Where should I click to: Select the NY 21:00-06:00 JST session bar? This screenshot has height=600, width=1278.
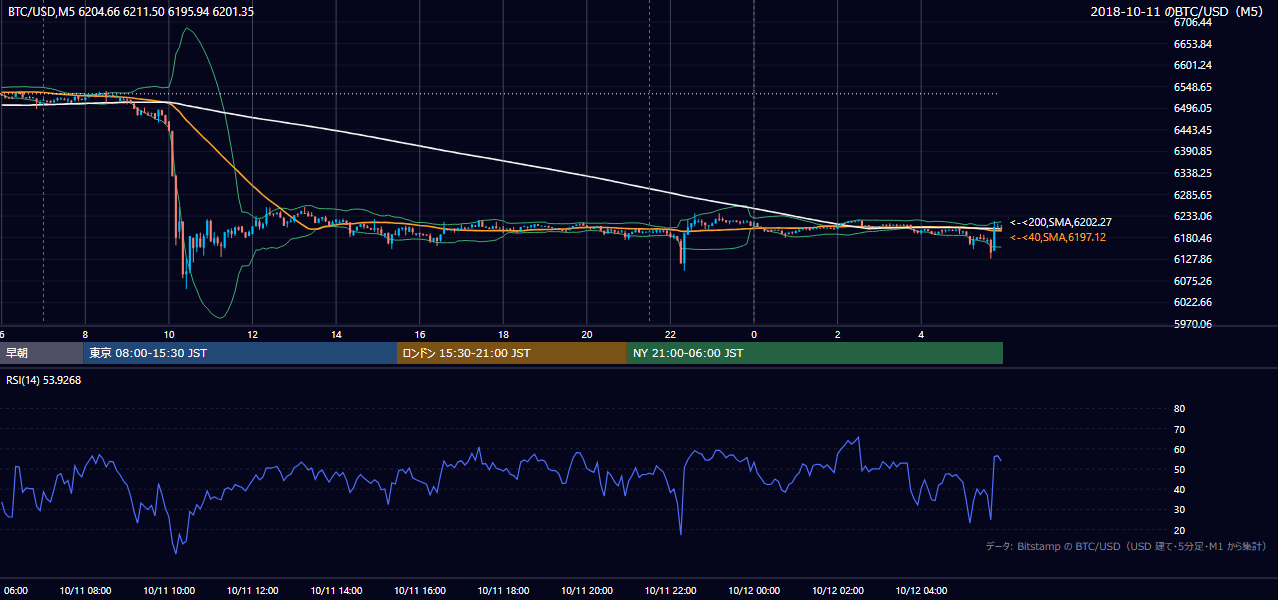(x=815, y=353)
